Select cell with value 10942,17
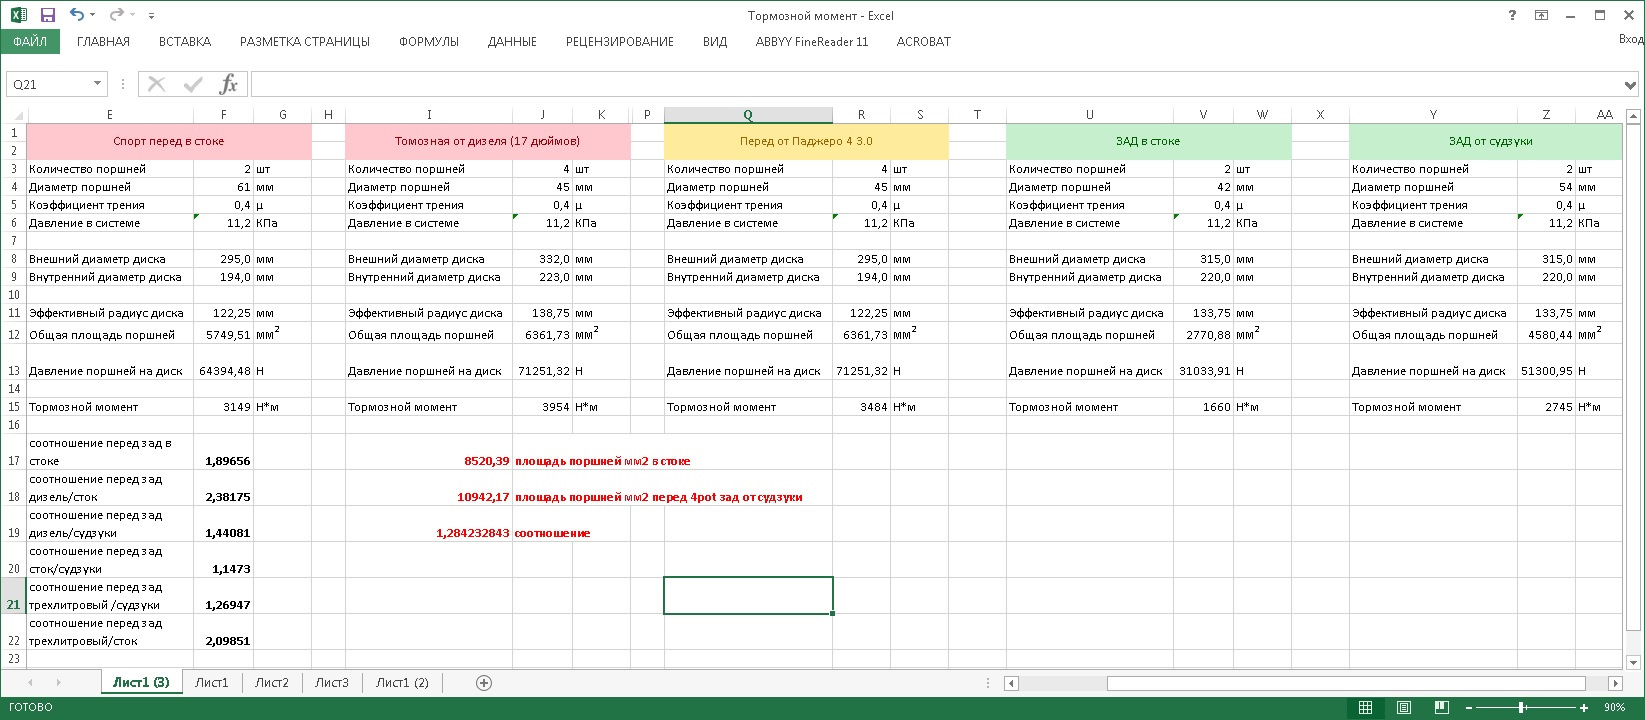Screen dimensions: 1645x720 tap(482, 497)
